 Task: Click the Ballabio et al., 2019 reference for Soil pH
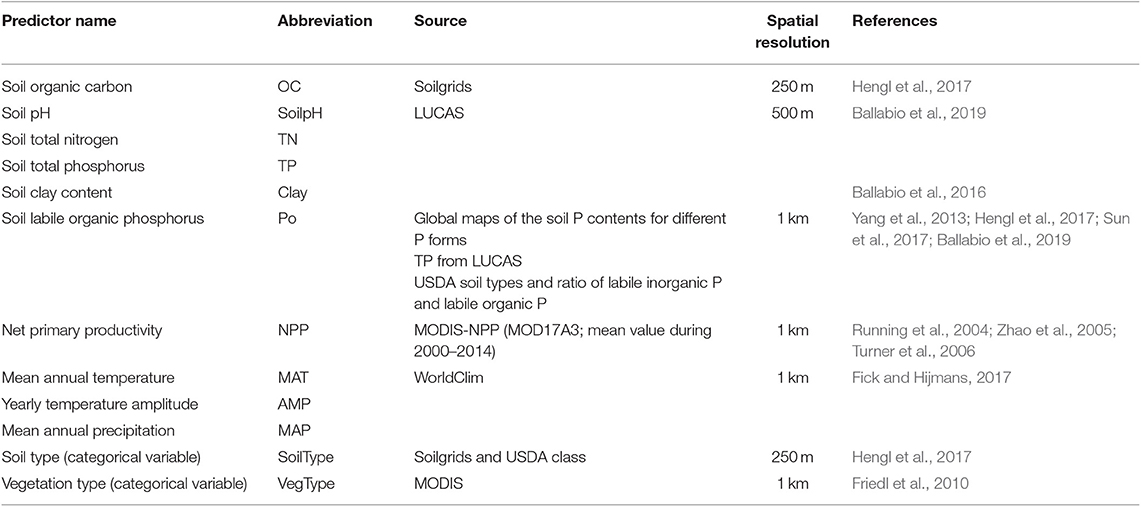pyautogui.click(x=905, y=113)
